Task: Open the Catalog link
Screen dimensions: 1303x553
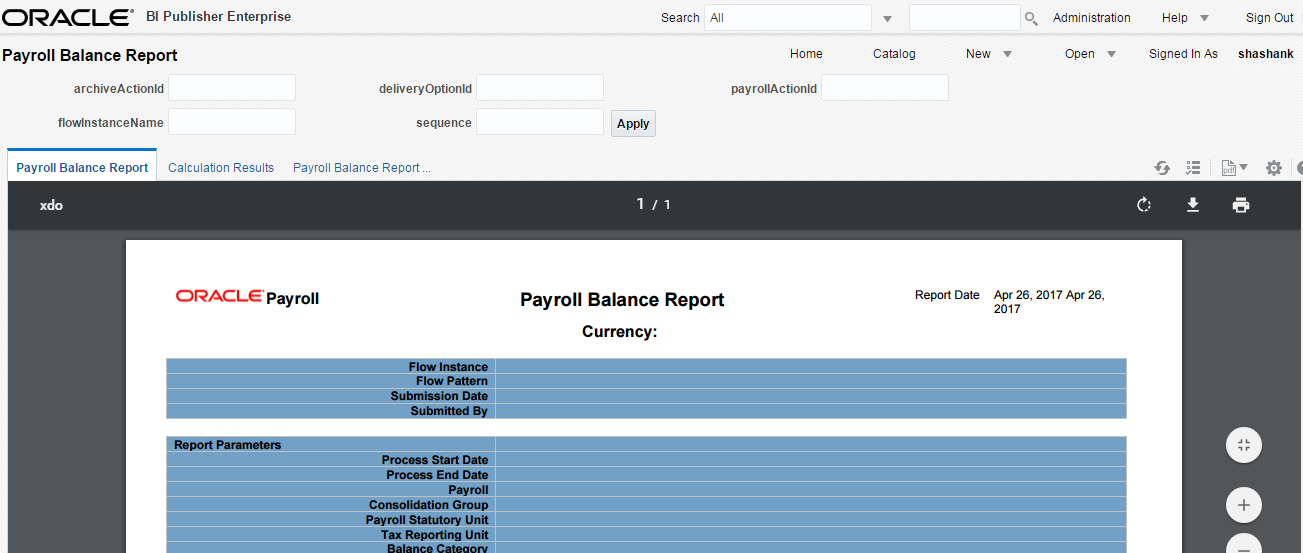Action: coord(894,54)
